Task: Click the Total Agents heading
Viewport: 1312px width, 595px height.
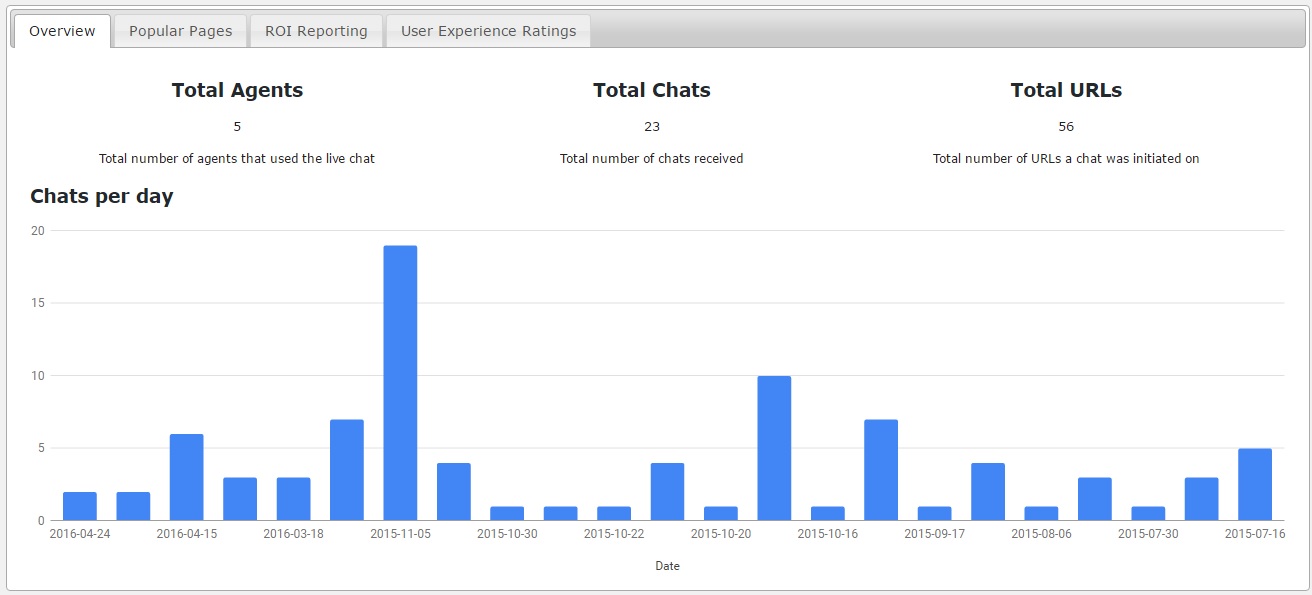Action: pyautogui.click(x=237, y=90)
